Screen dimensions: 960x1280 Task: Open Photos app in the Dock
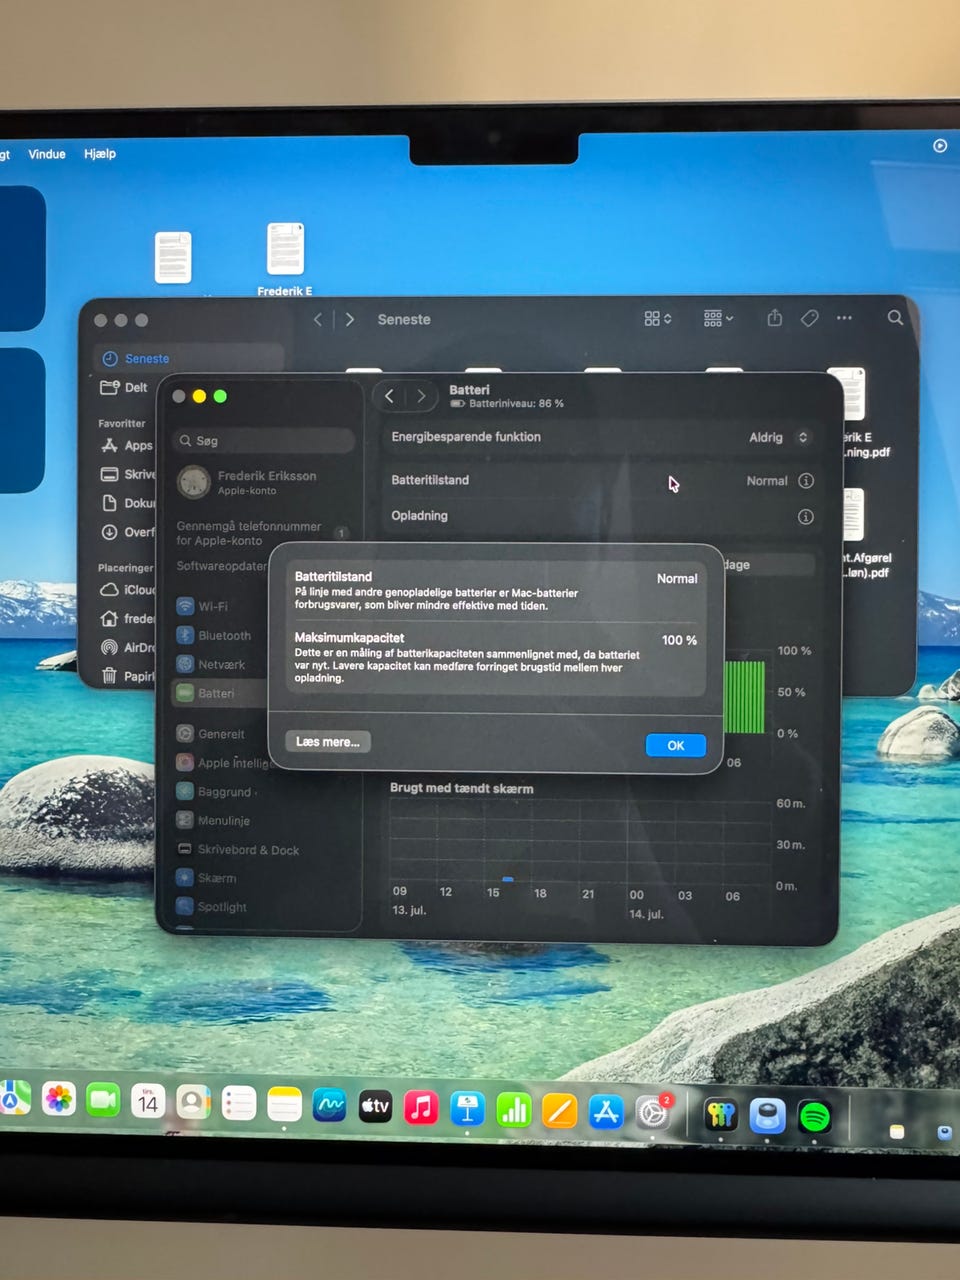click(x=59, y=1100)
